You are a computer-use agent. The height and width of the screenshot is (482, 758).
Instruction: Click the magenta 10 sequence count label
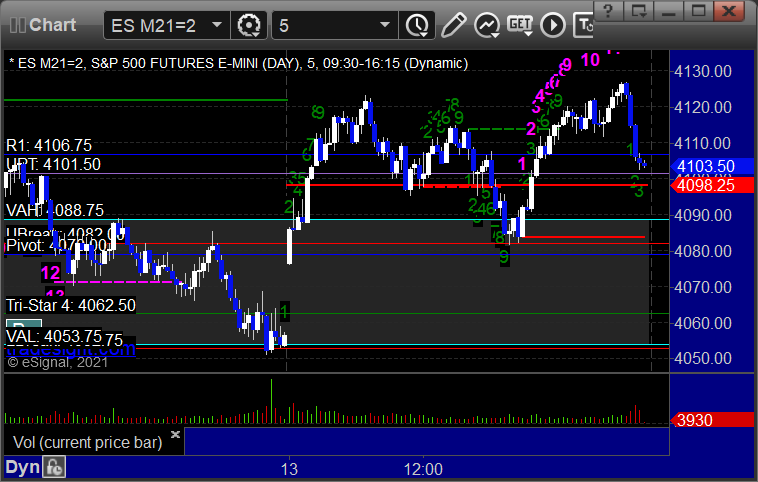pyautogui.click(x=590, y=60)
